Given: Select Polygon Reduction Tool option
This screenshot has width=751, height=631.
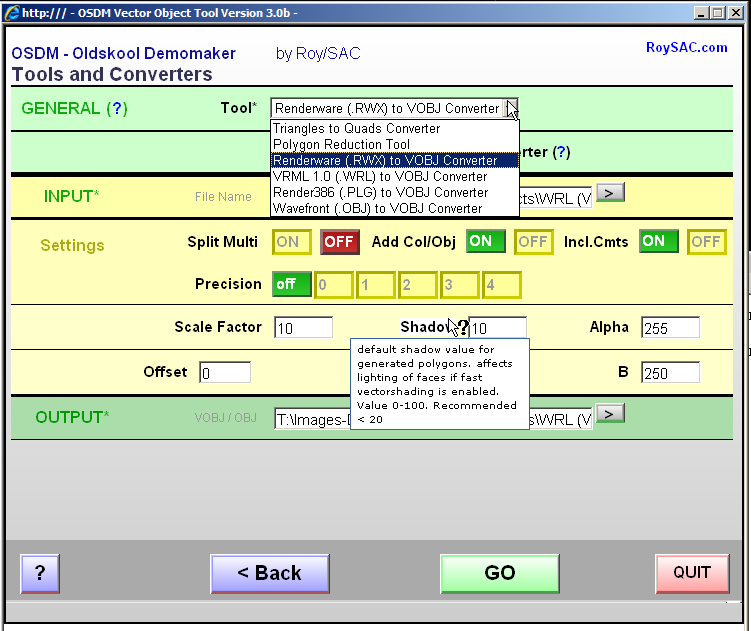Looking at the screenshot, I should [395, 144].
